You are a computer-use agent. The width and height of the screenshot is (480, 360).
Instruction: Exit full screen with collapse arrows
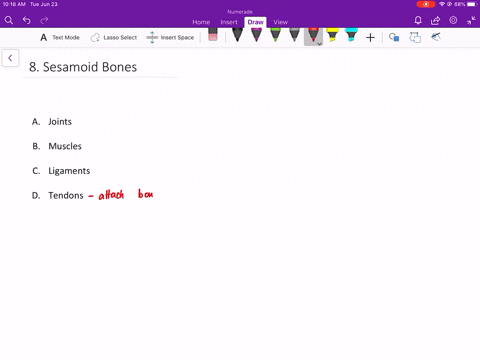click(471, 21)
